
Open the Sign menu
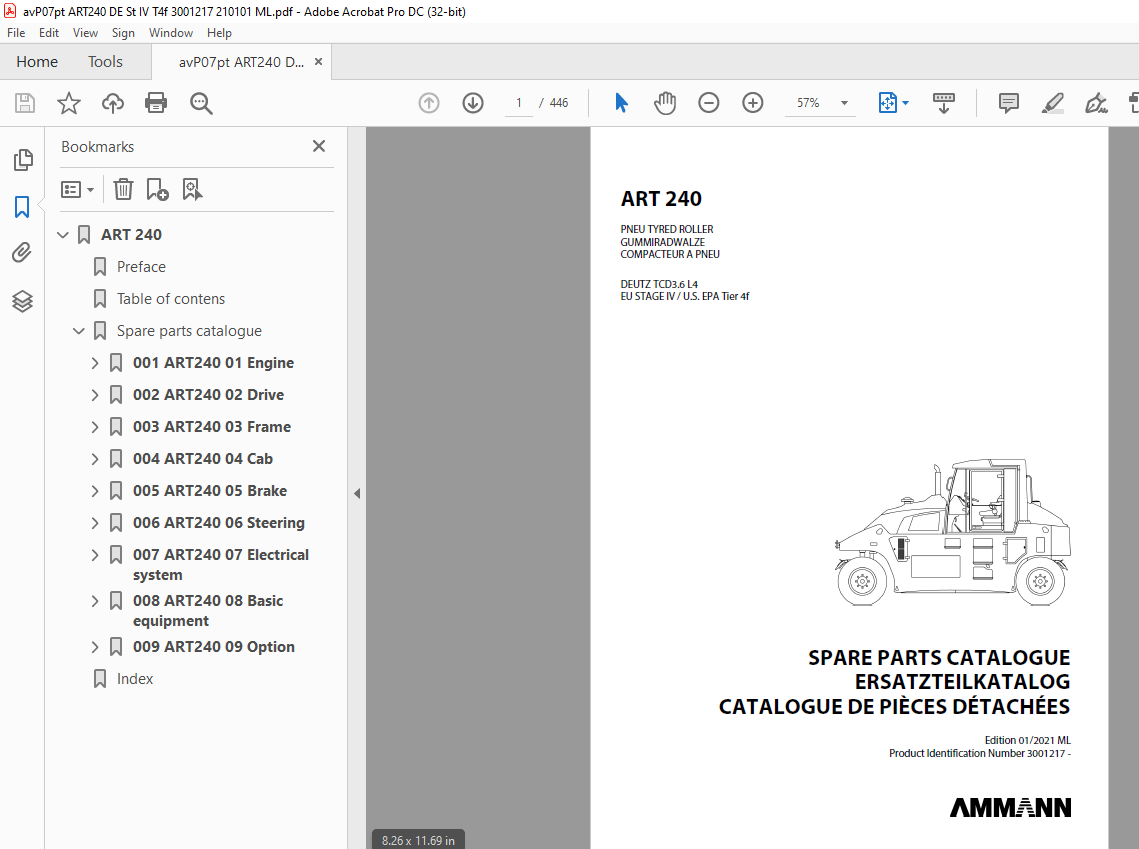coord(123,33)
